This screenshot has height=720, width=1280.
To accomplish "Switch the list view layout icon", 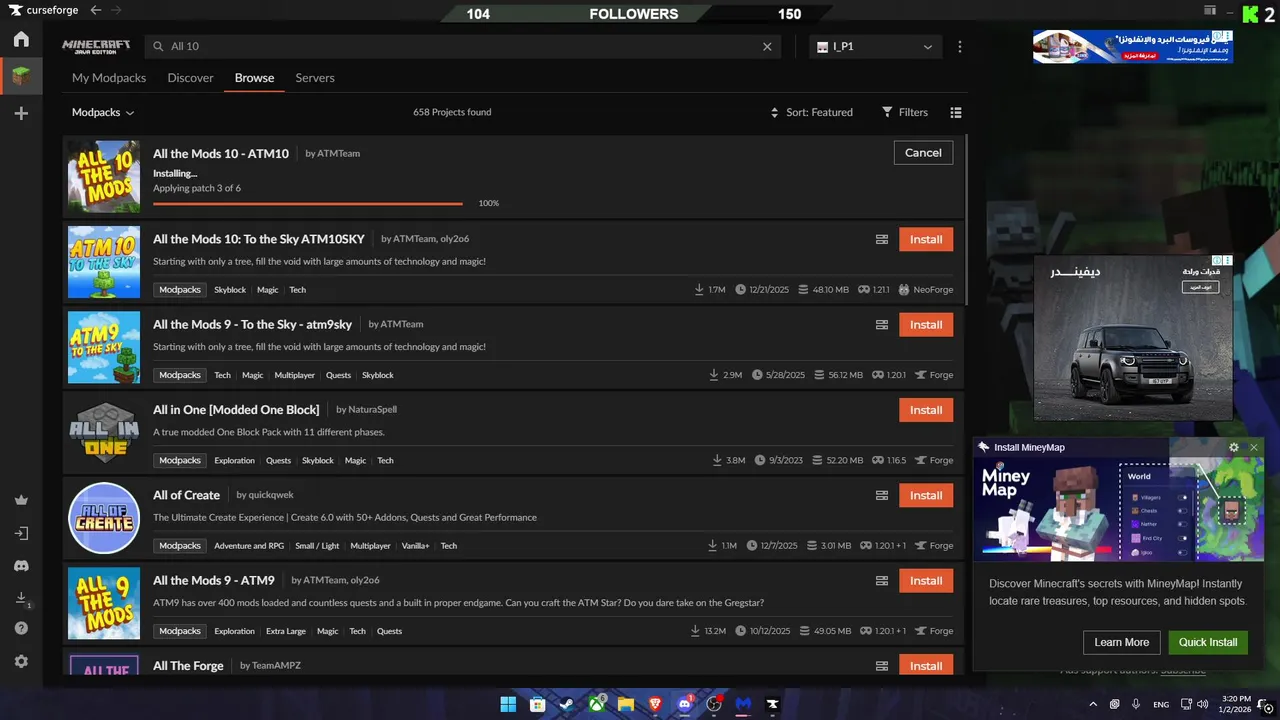I will (955, 113).
